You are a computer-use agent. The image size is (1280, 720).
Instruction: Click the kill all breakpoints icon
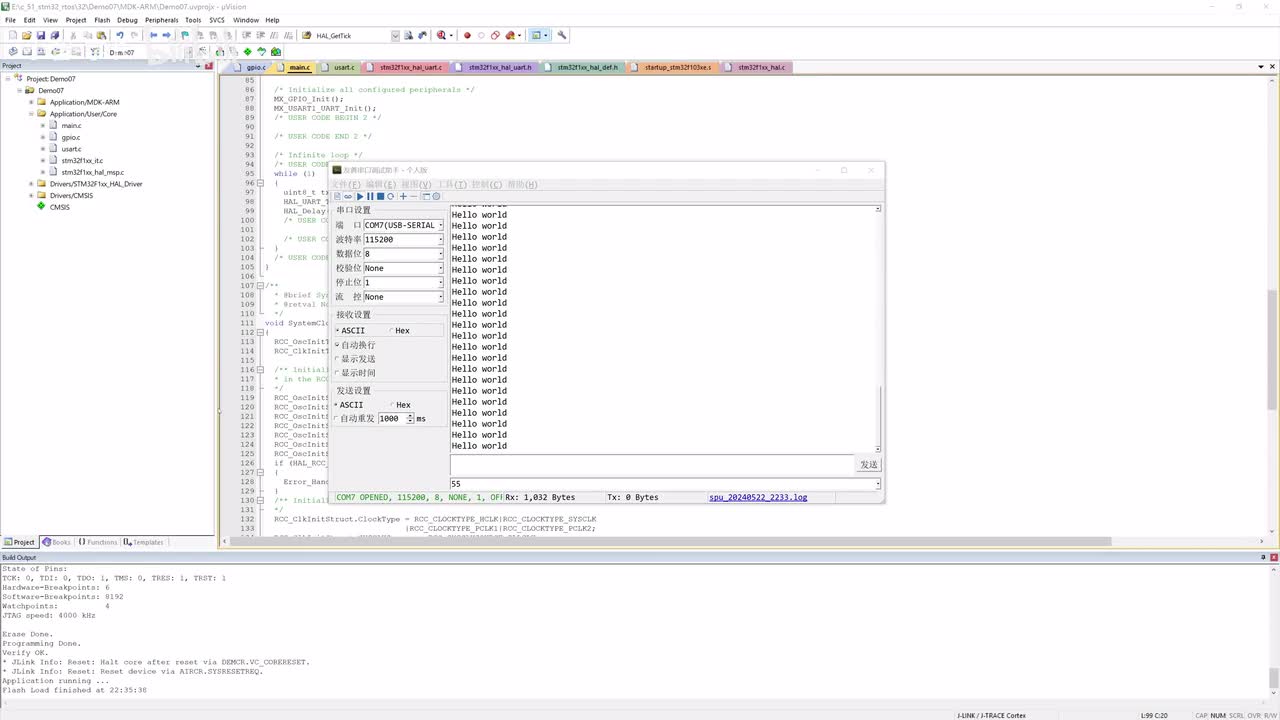[x=510, y=35]
